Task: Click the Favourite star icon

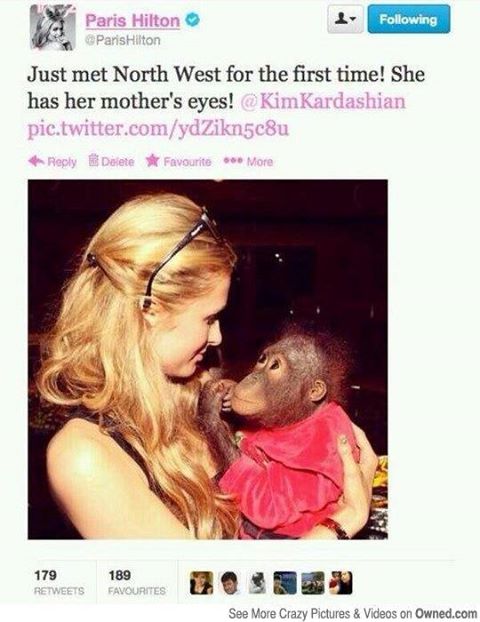Action: tap(152, 161)
